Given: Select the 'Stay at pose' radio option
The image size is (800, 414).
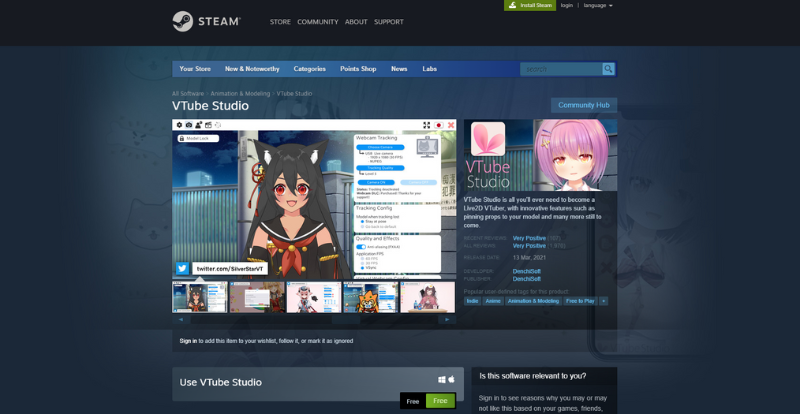Looking at the screenshot, I should pyautogui.click(x=362, y=222).
